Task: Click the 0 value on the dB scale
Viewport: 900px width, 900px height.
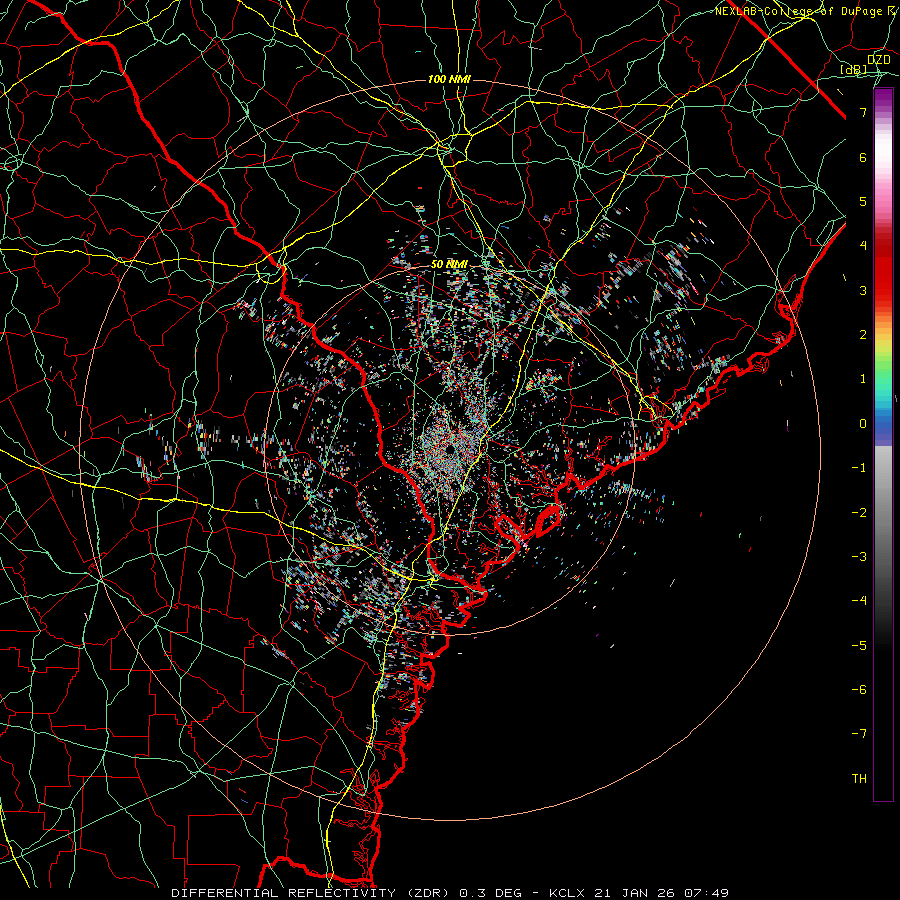Action: click(x=863, y=424)
